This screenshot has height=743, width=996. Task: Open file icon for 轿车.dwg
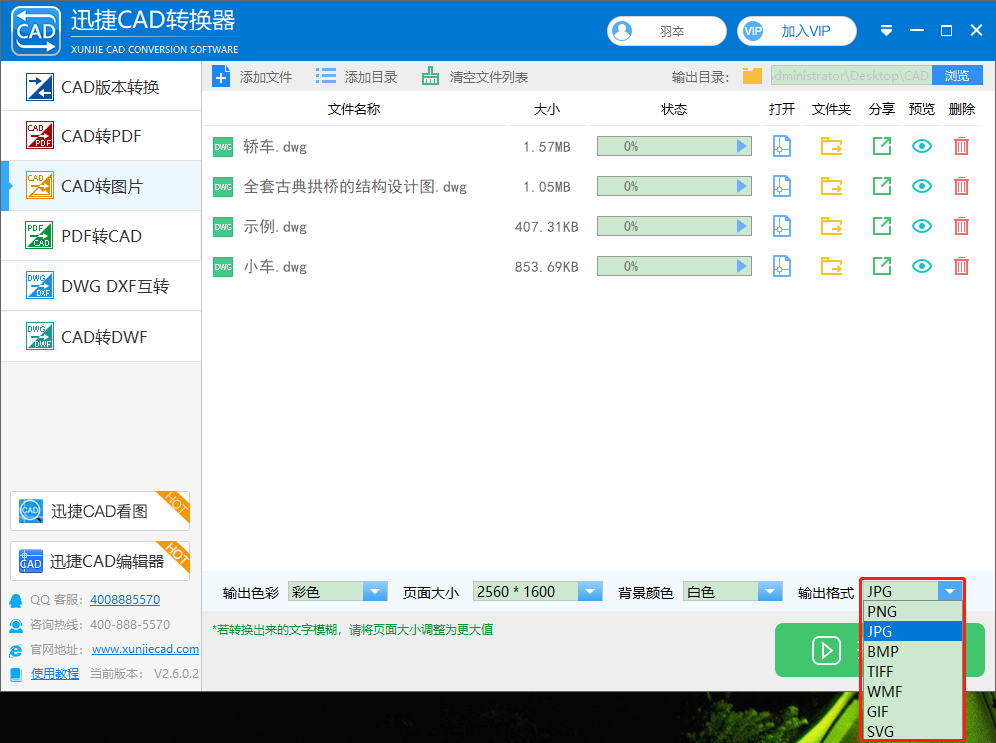(781, 147)
